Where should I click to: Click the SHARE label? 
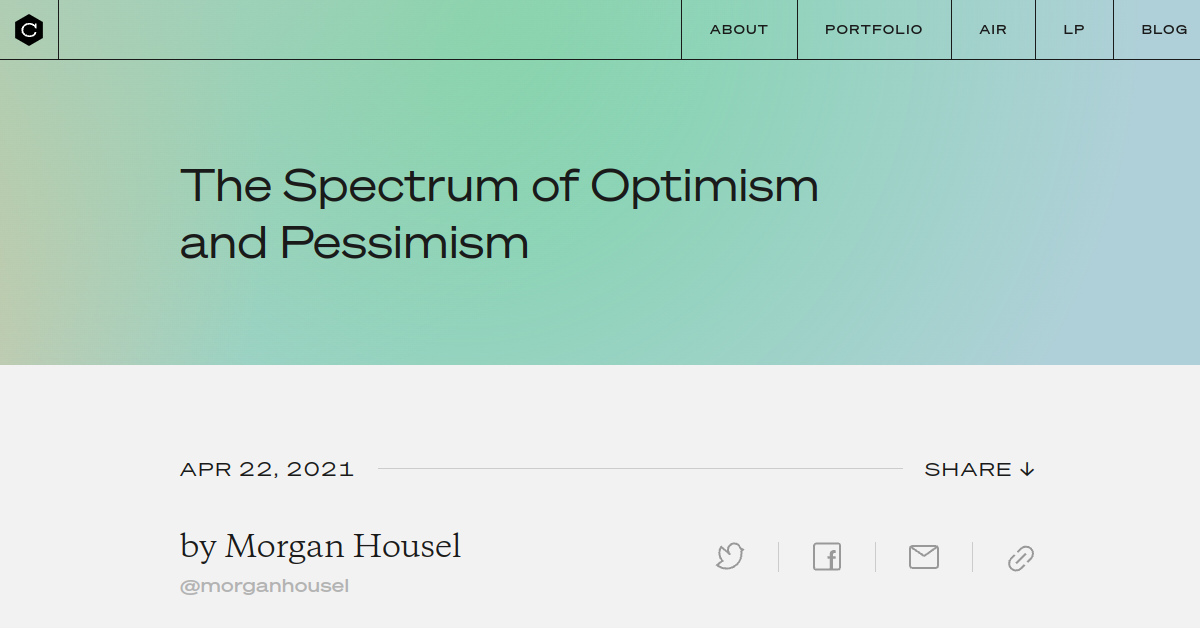(969, 468)
